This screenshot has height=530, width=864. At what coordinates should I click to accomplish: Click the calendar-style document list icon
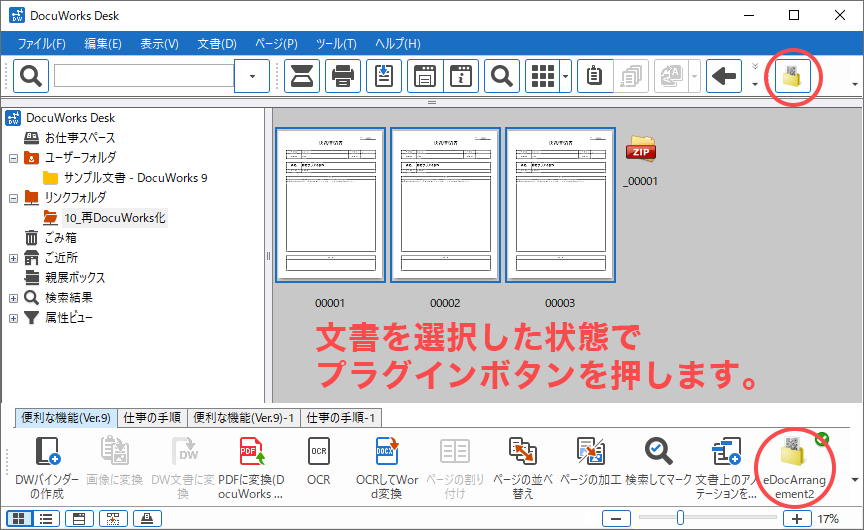point(425,75)
